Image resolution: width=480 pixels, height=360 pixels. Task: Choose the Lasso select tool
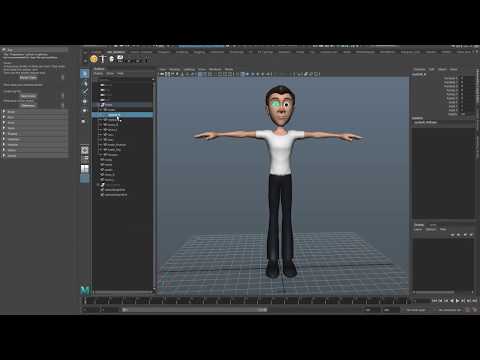coord(85,83)
